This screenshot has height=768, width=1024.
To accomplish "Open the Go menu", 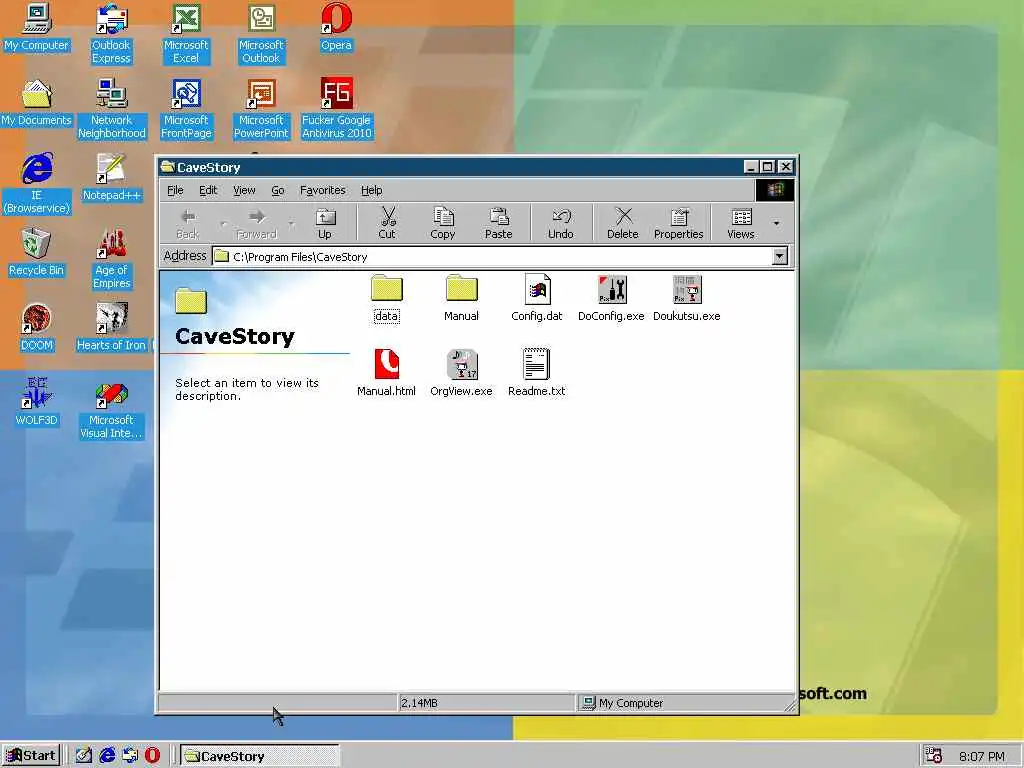I will coord(278,190).
